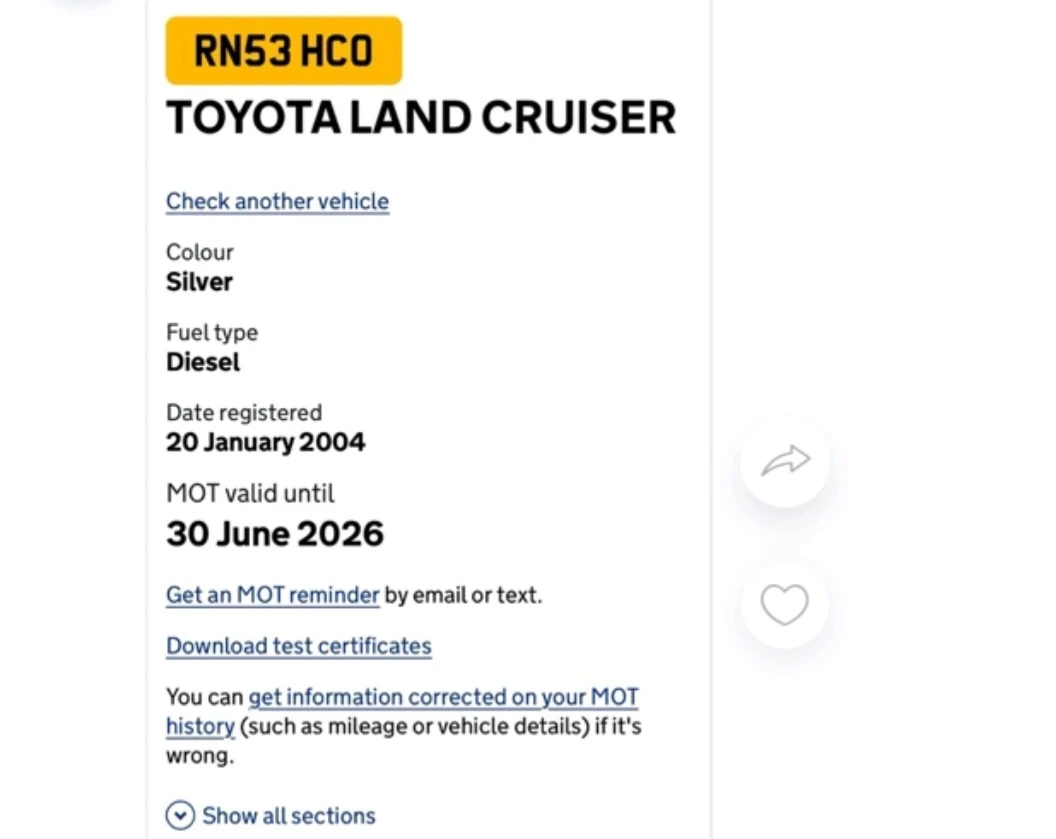Click the Colour label

(x=200, y=252)
